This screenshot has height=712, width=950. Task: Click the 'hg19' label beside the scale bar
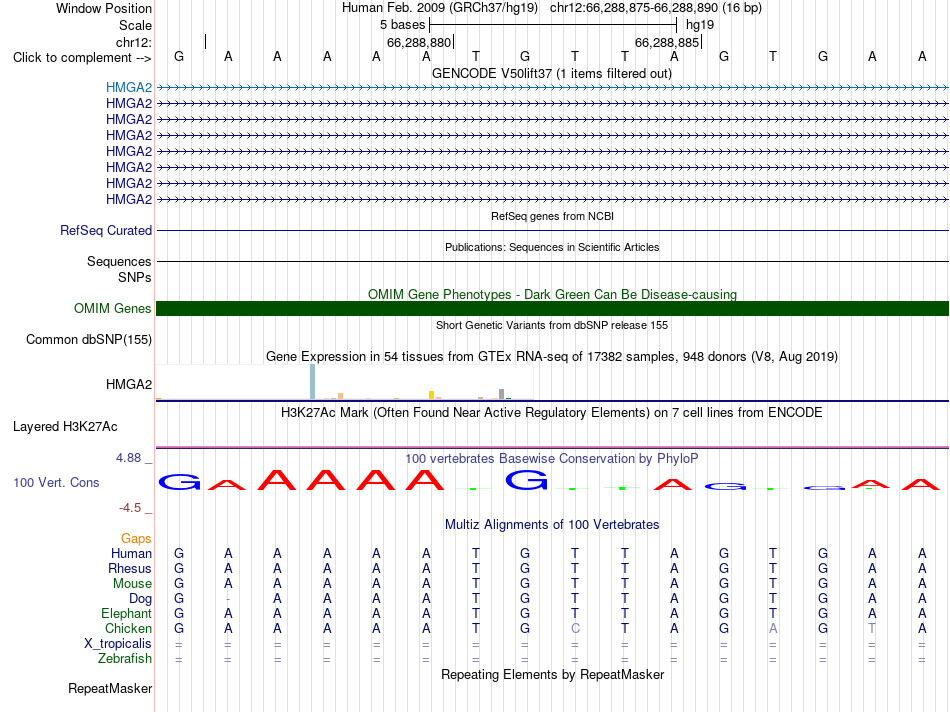click(700, 25)
